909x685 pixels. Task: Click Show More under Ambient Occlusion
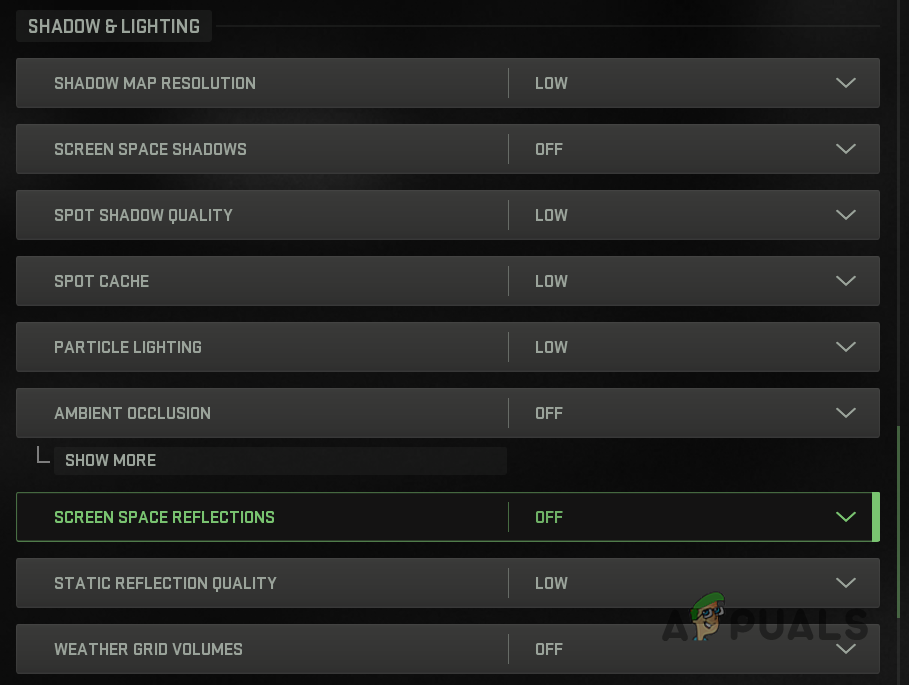110,460
